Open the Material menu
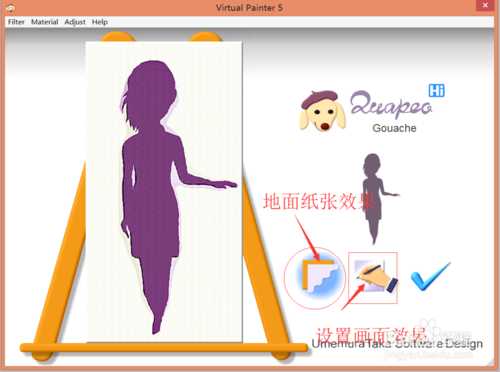This screenshot has height=372, width=500. 45,22
